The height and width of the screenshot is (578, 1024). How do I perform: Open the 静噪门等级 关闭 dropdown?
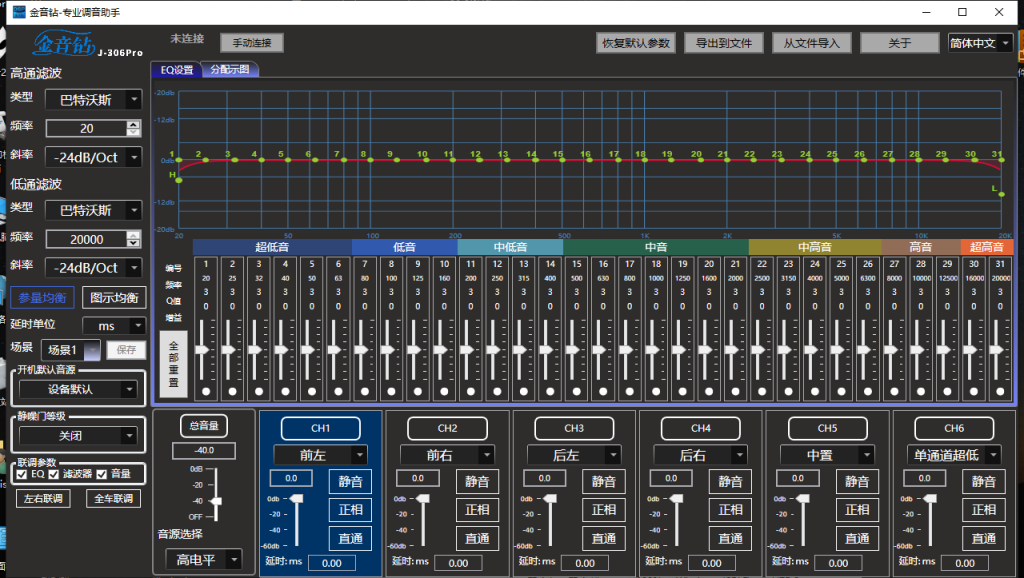click(78, 436)
